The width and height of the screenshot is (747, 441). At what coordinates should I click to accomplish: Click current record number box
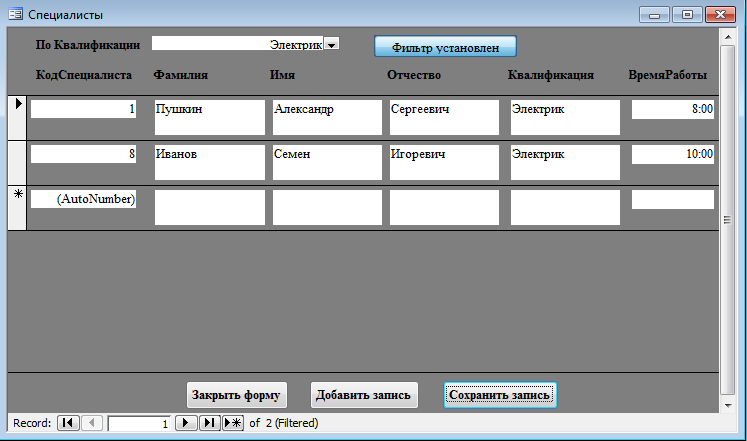click(x=139, y=423)
